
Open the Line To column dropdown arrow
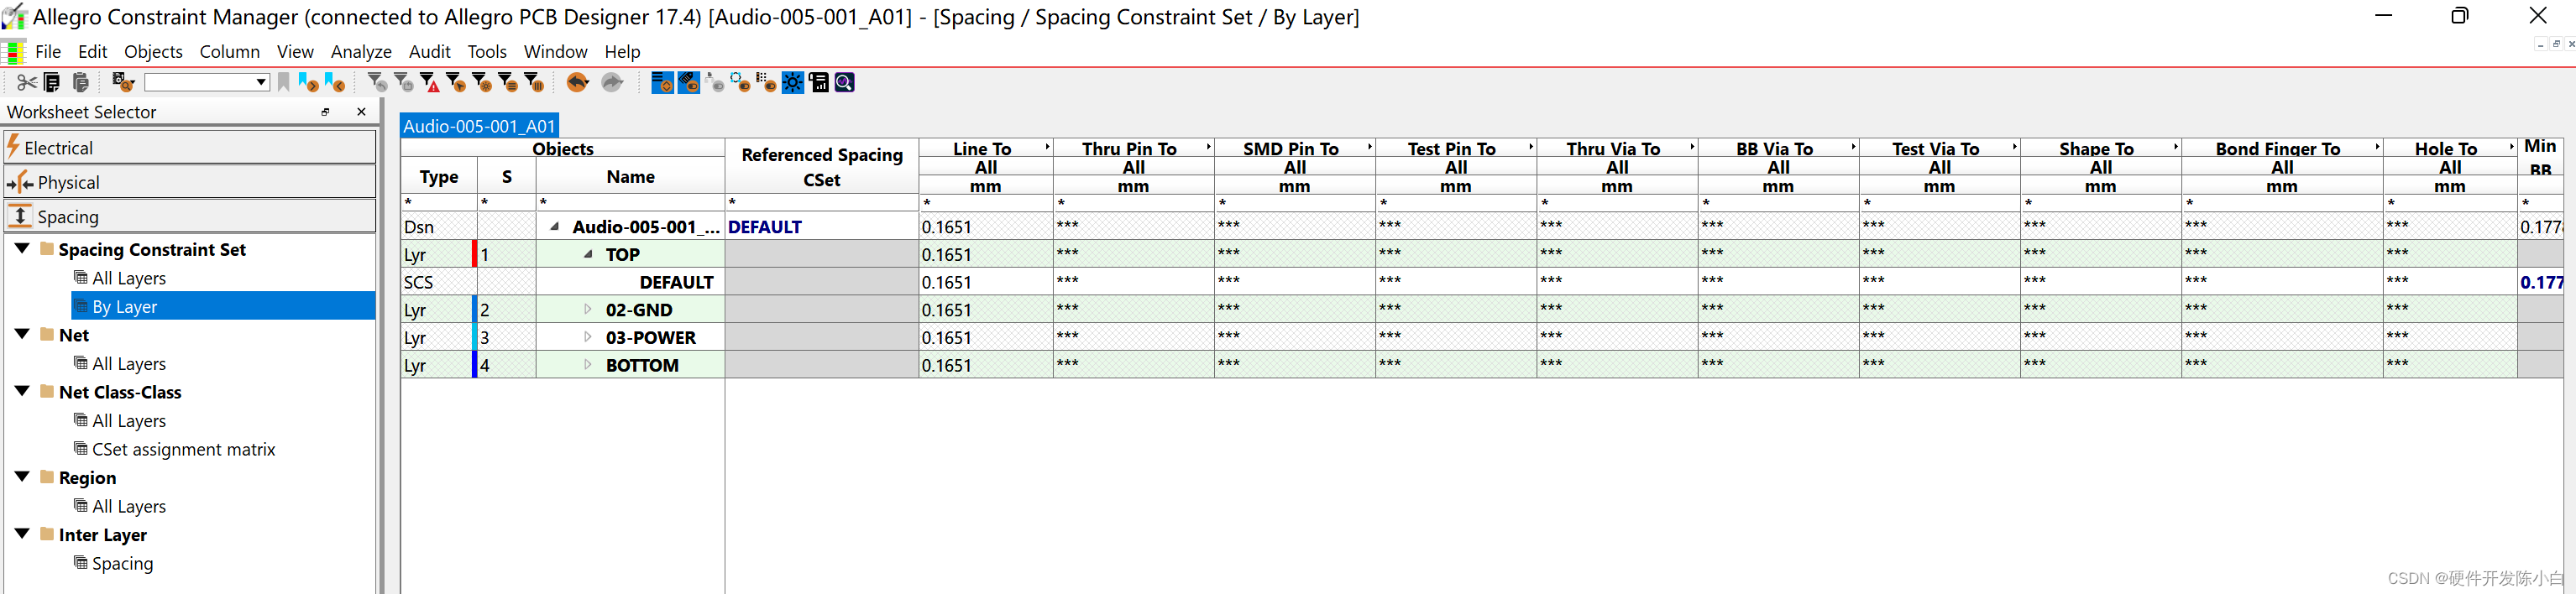pyautogui.click(x=1048, y=146)
